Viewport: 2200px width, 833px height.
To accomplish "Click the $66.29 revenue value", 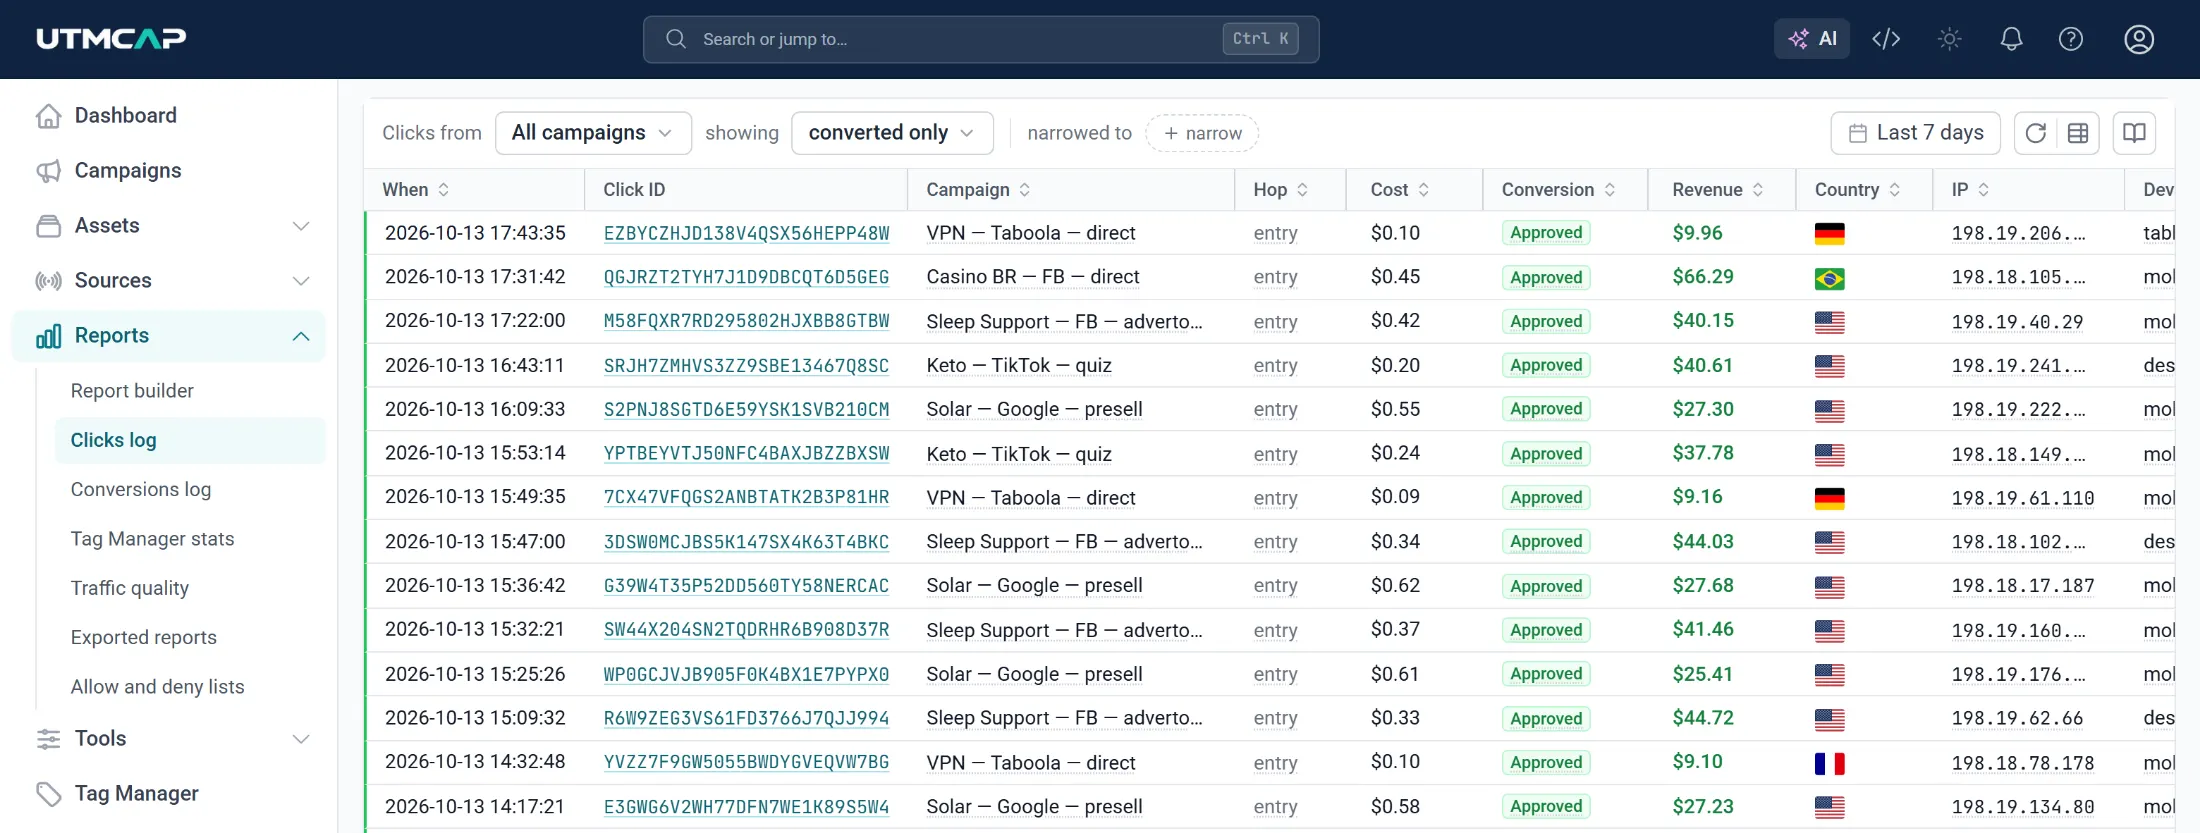I will coord(1703,277).
